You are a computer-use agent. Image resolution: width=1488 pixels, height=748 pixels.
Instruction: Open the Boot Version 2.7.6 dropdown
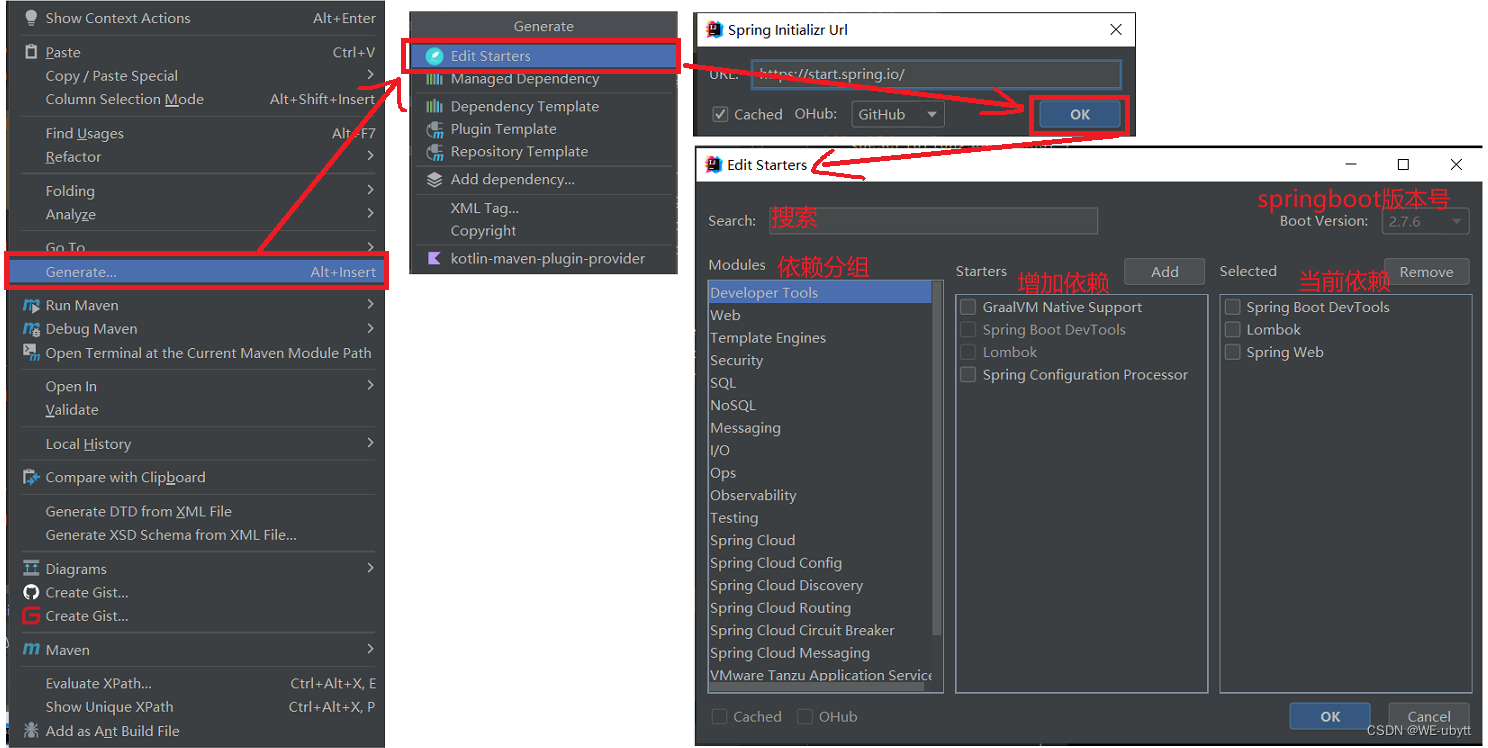pos(1426,221)
